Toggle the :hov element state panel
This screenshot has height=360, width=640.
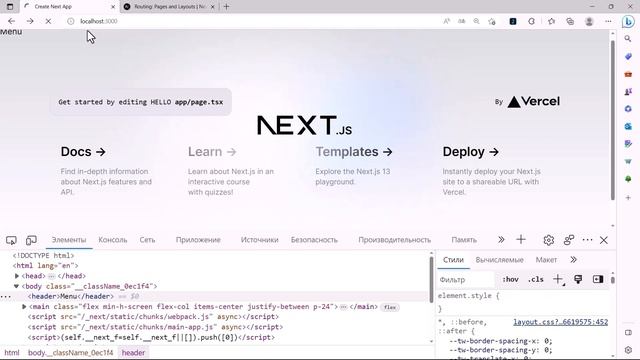click(x=510, y=280)
